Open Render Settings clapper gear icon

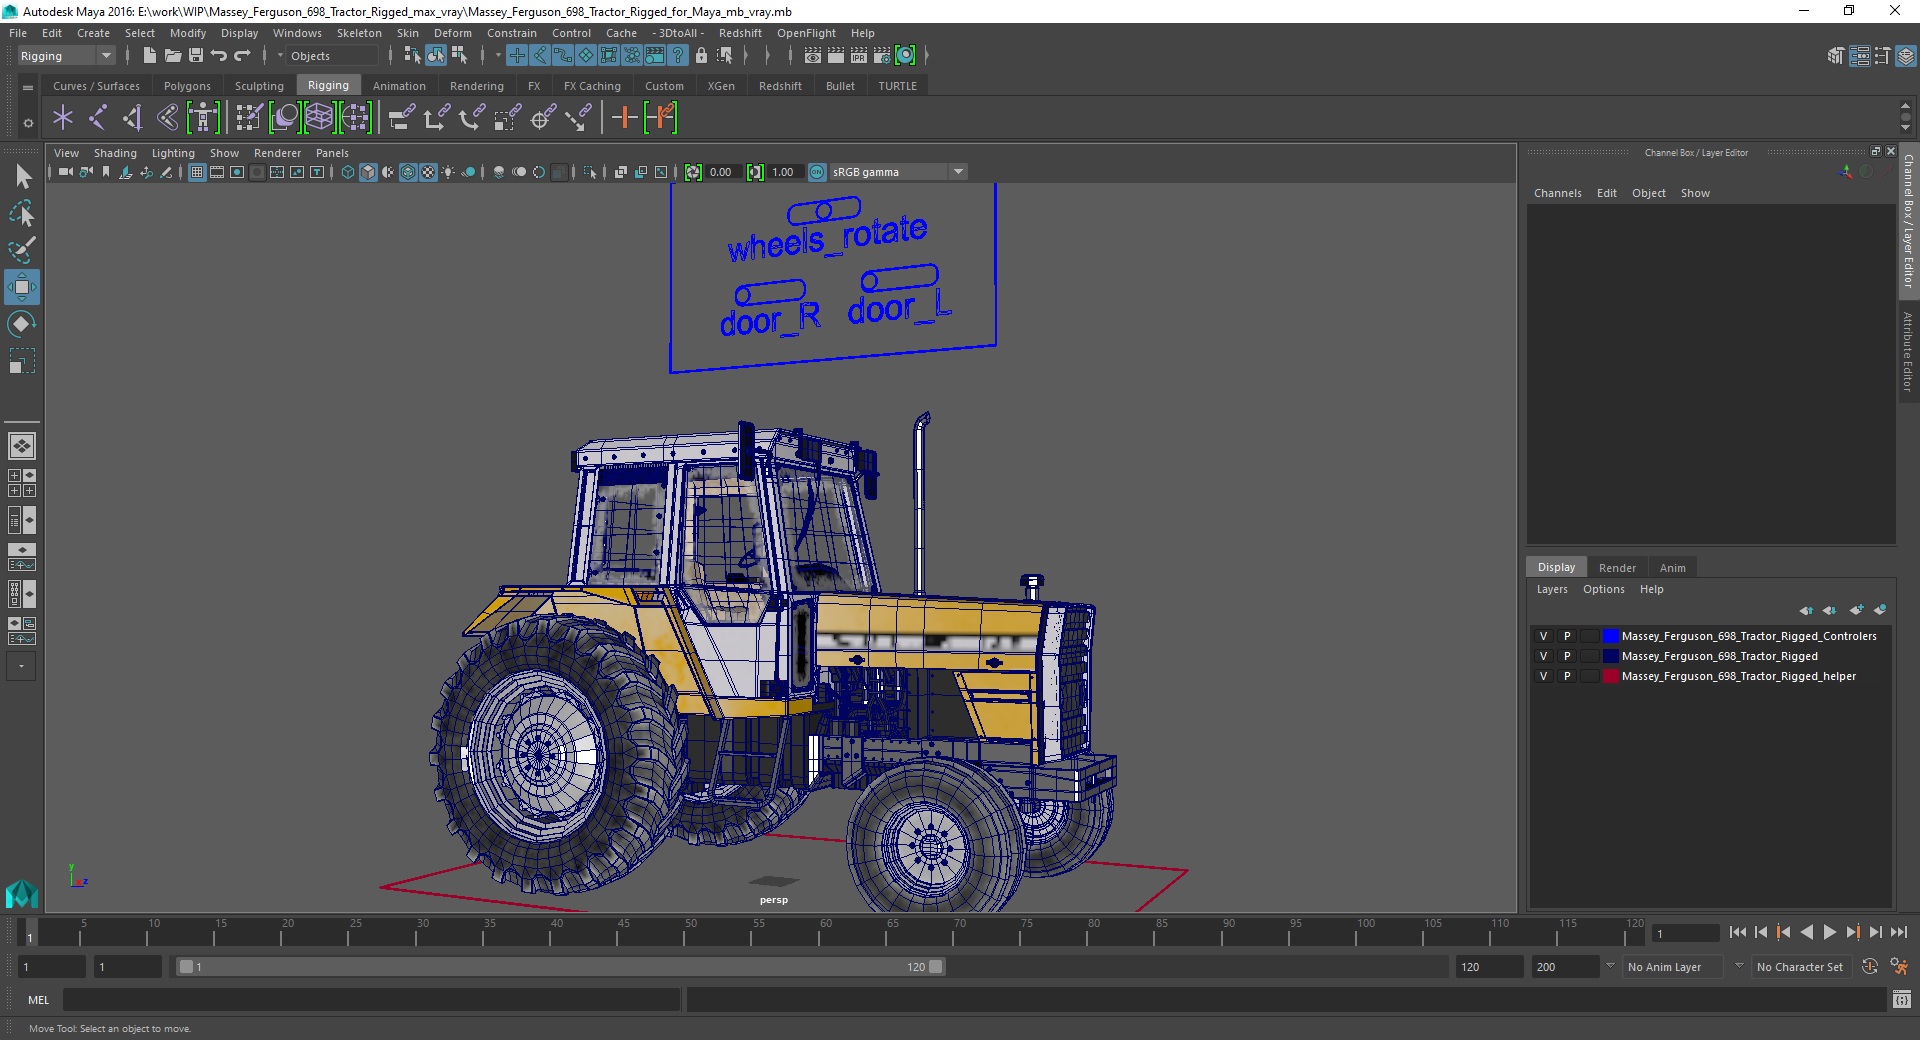(882, 56)
